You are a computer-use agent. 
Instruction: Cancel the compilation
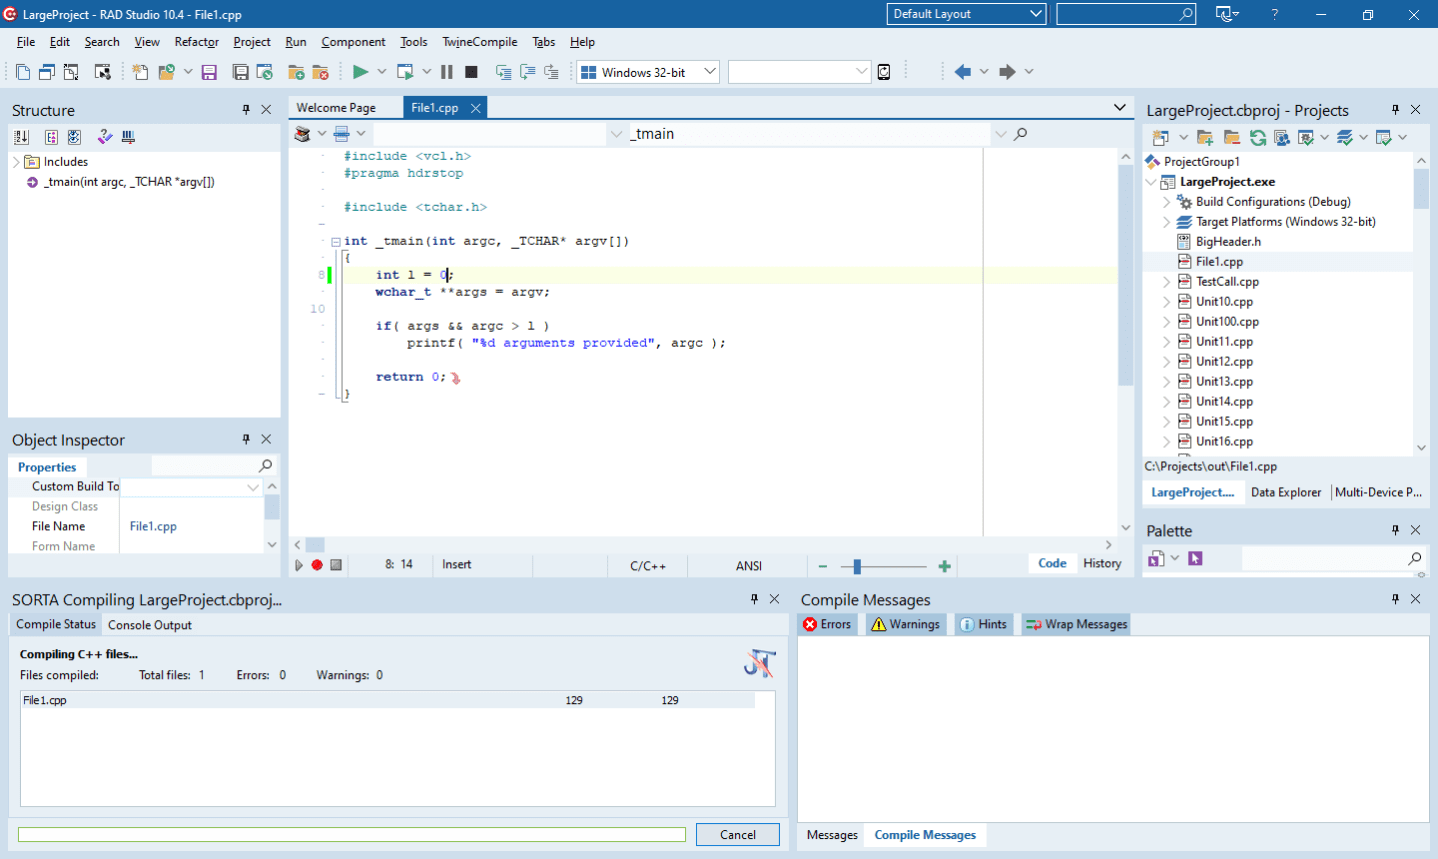tap(738, 835)
